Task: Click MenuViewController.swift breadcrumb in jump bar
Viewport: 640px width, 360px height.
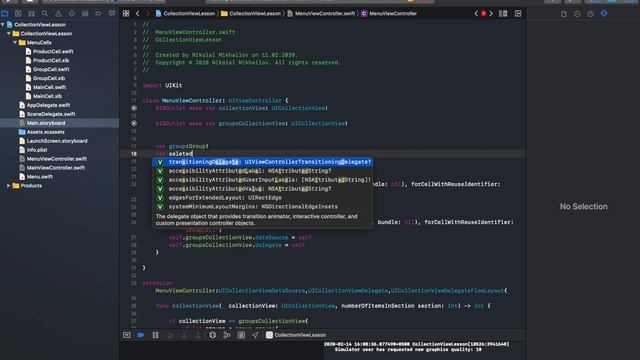Action: pyautogui.click(x=321, y=13)
